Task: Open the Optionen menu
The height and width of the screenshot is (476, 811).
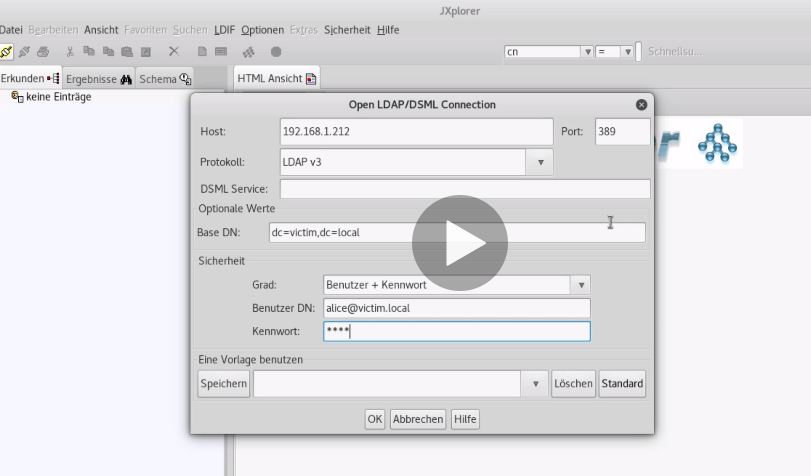Action: click(x=262, y=30)
